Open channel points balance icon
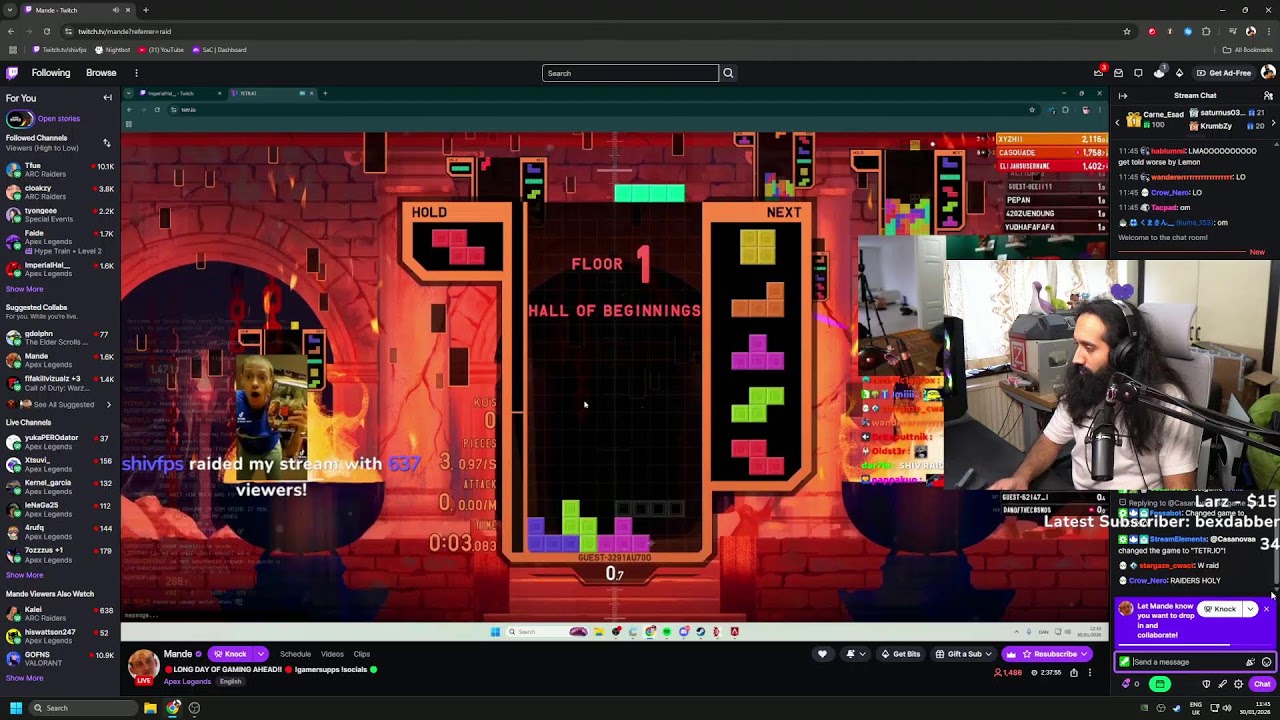The width and height of the screenshot is (1280, 720). [x=1128, y=684]
